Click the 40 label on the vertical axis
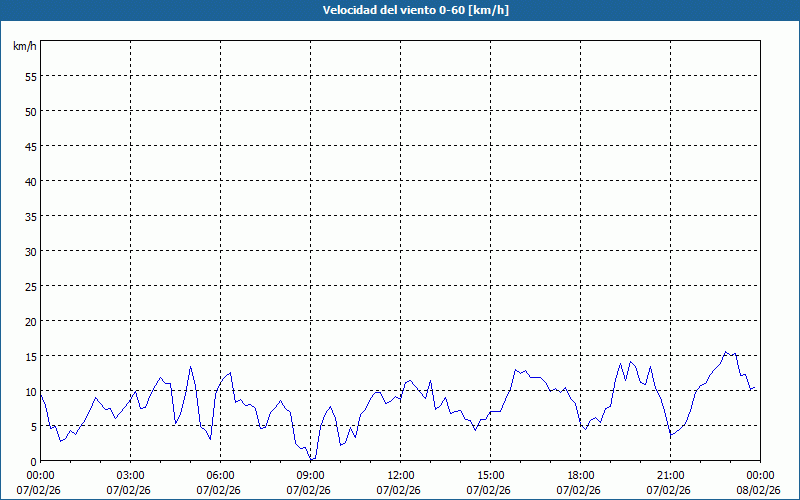This screenshot has height=500, width=800. point(30,181)
